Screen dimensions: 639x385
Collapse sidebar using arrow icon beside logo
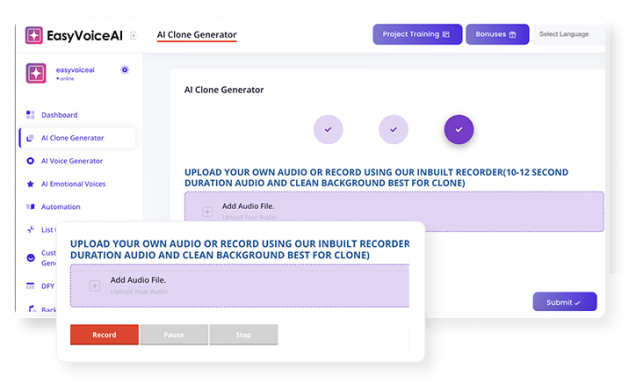[x=133, y=35]
